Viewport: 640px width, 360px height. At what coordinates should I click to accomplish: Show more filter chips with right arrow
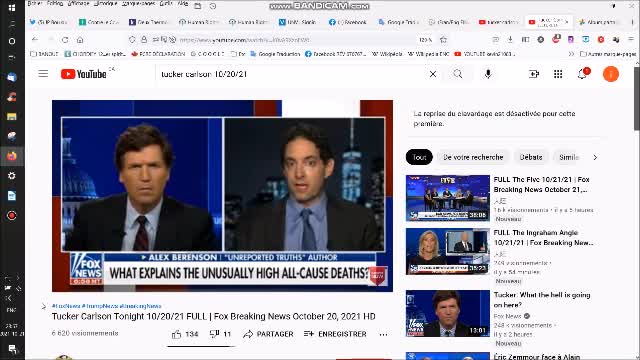595,157
